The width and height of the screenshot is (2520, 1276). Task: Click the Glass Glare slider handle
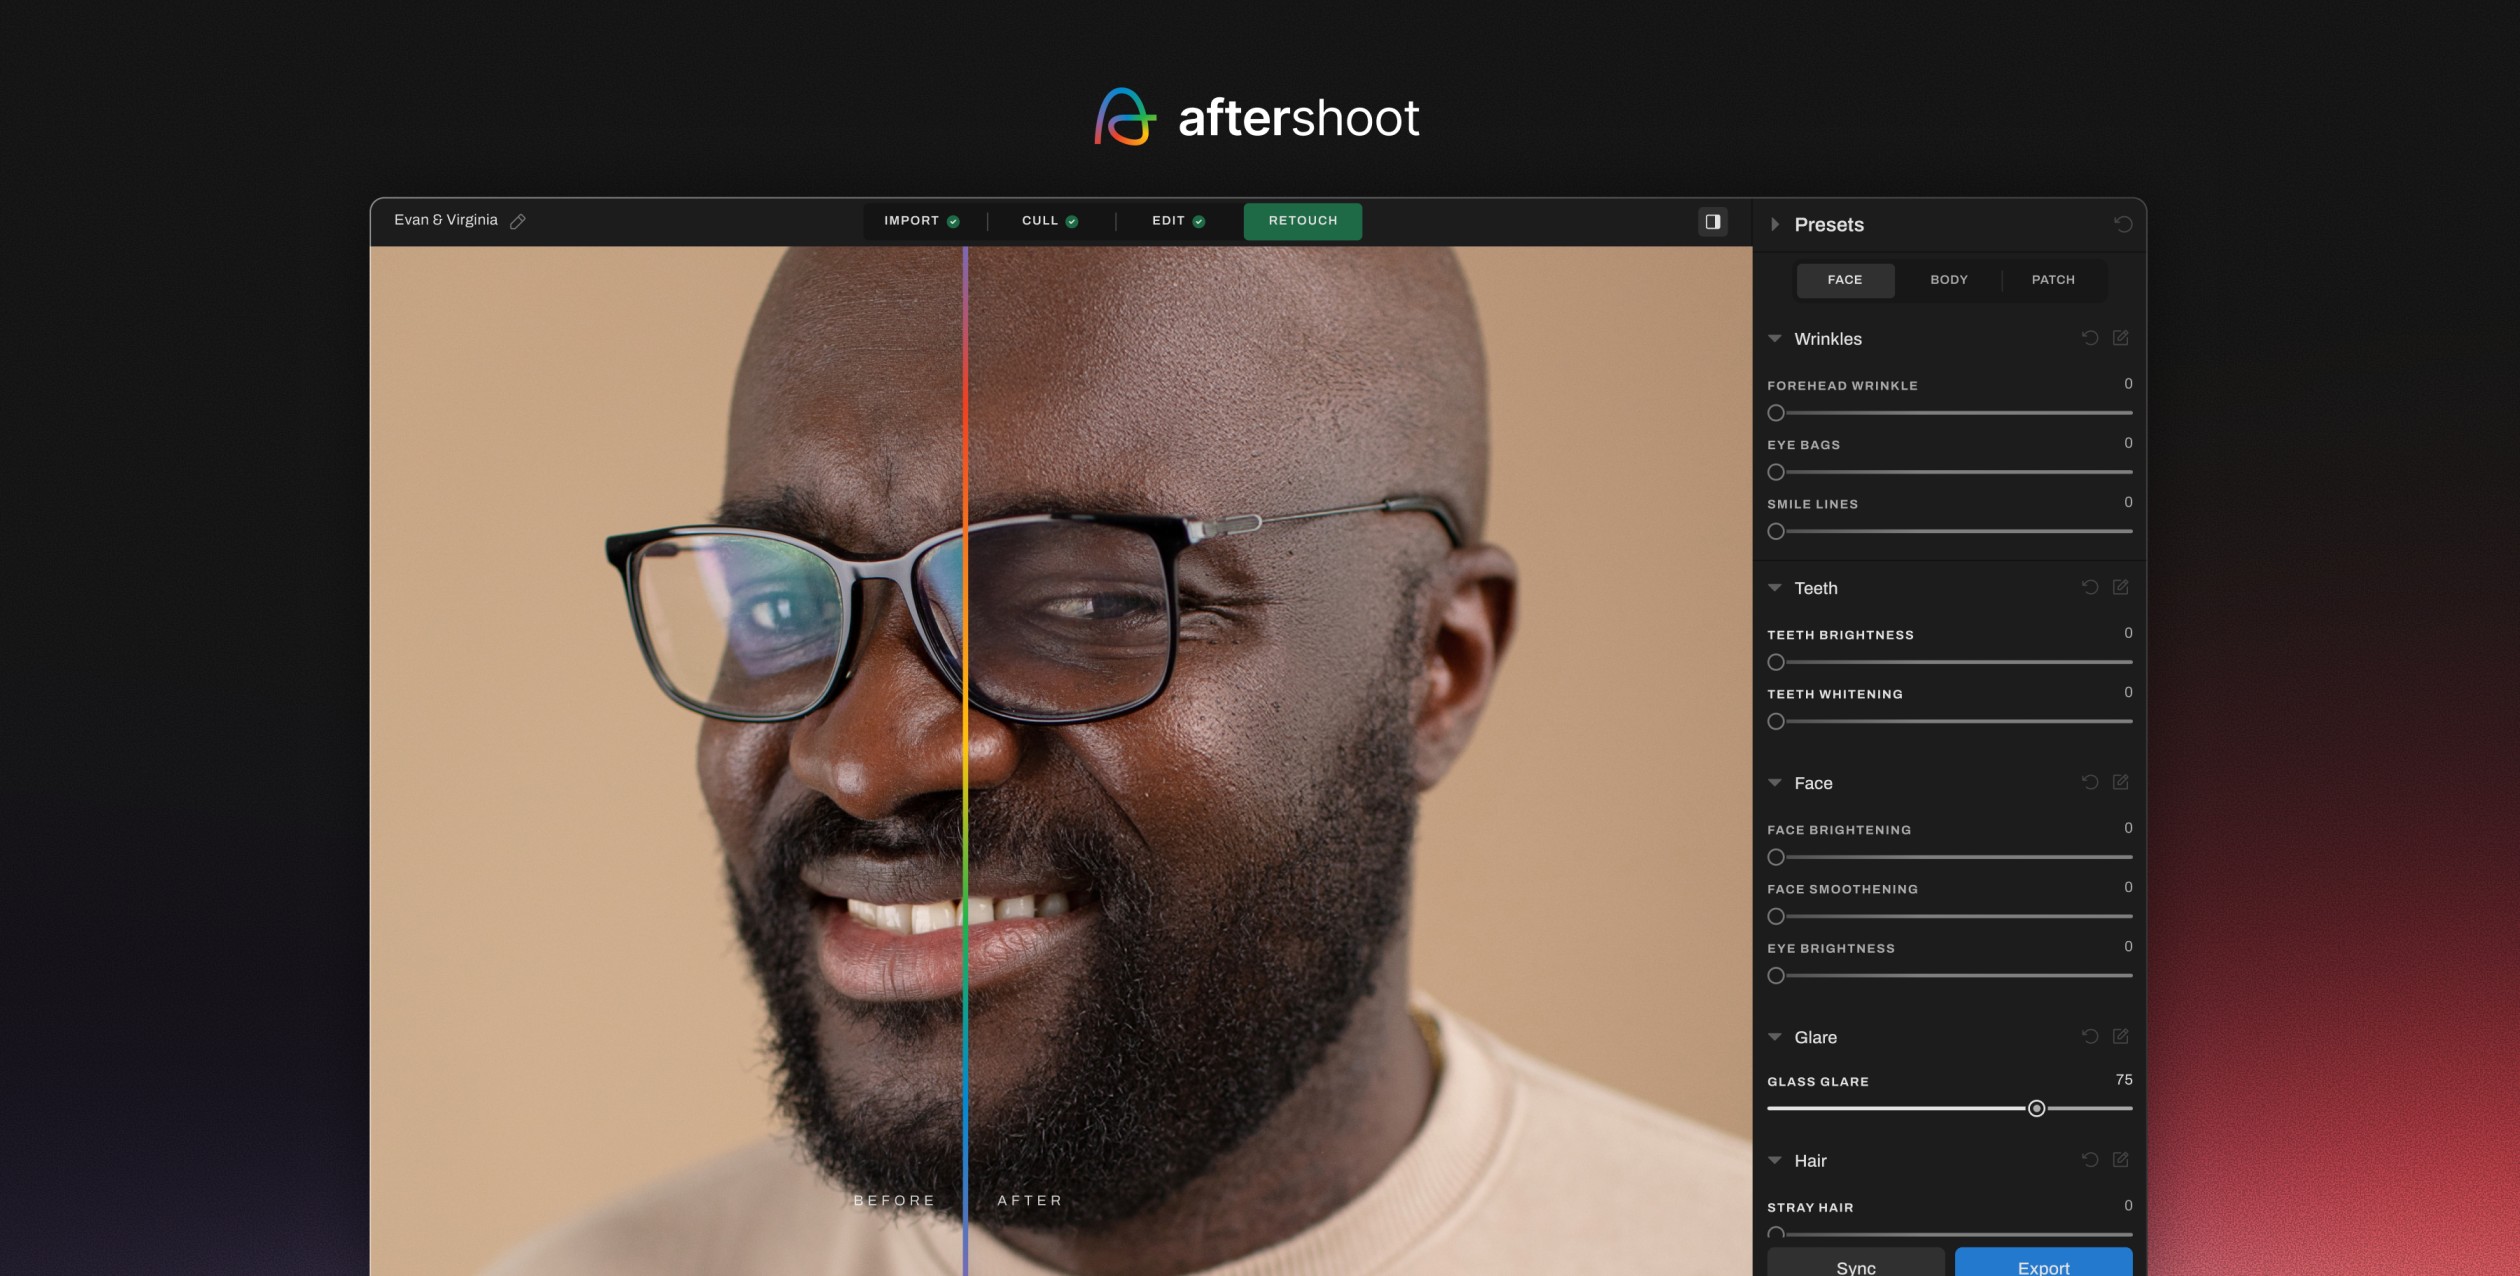click(2036, 1108)
